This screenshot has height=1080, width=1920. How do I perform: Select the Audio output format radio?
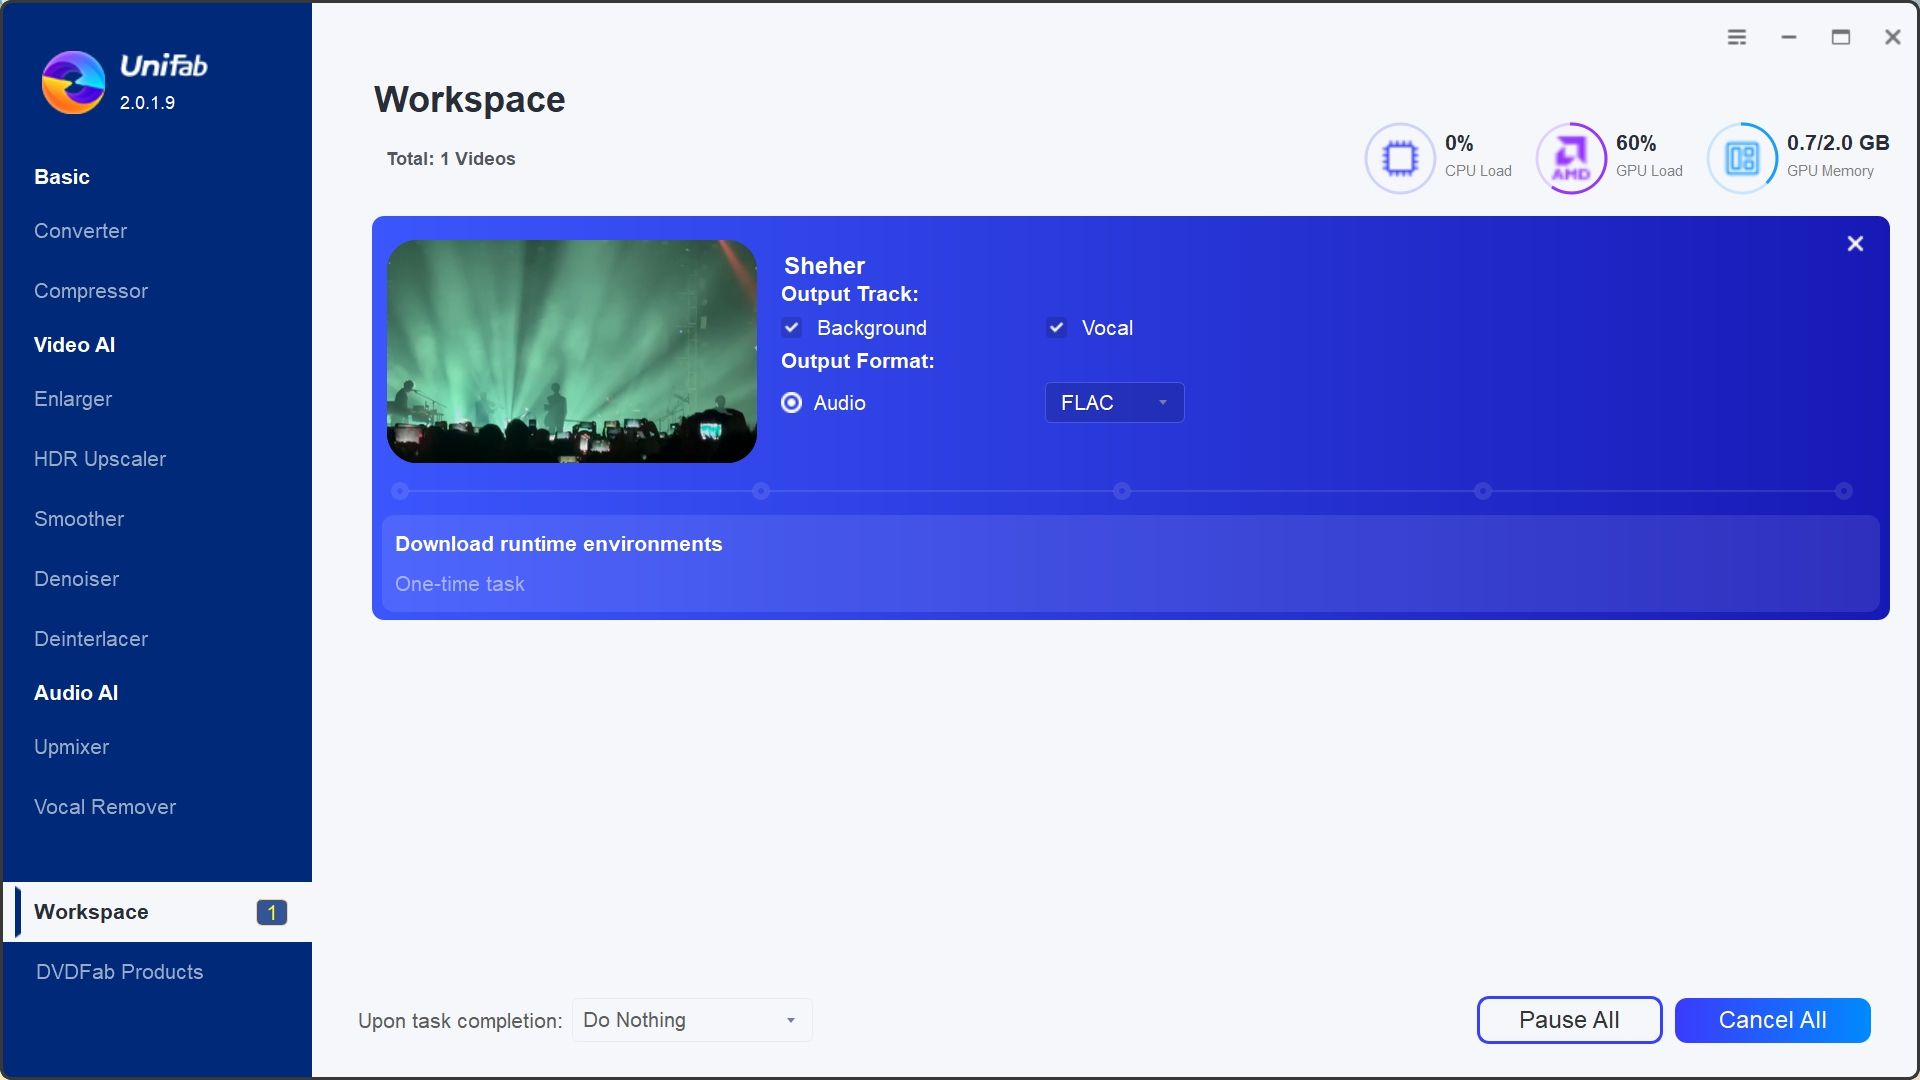(x=792, y=403)
